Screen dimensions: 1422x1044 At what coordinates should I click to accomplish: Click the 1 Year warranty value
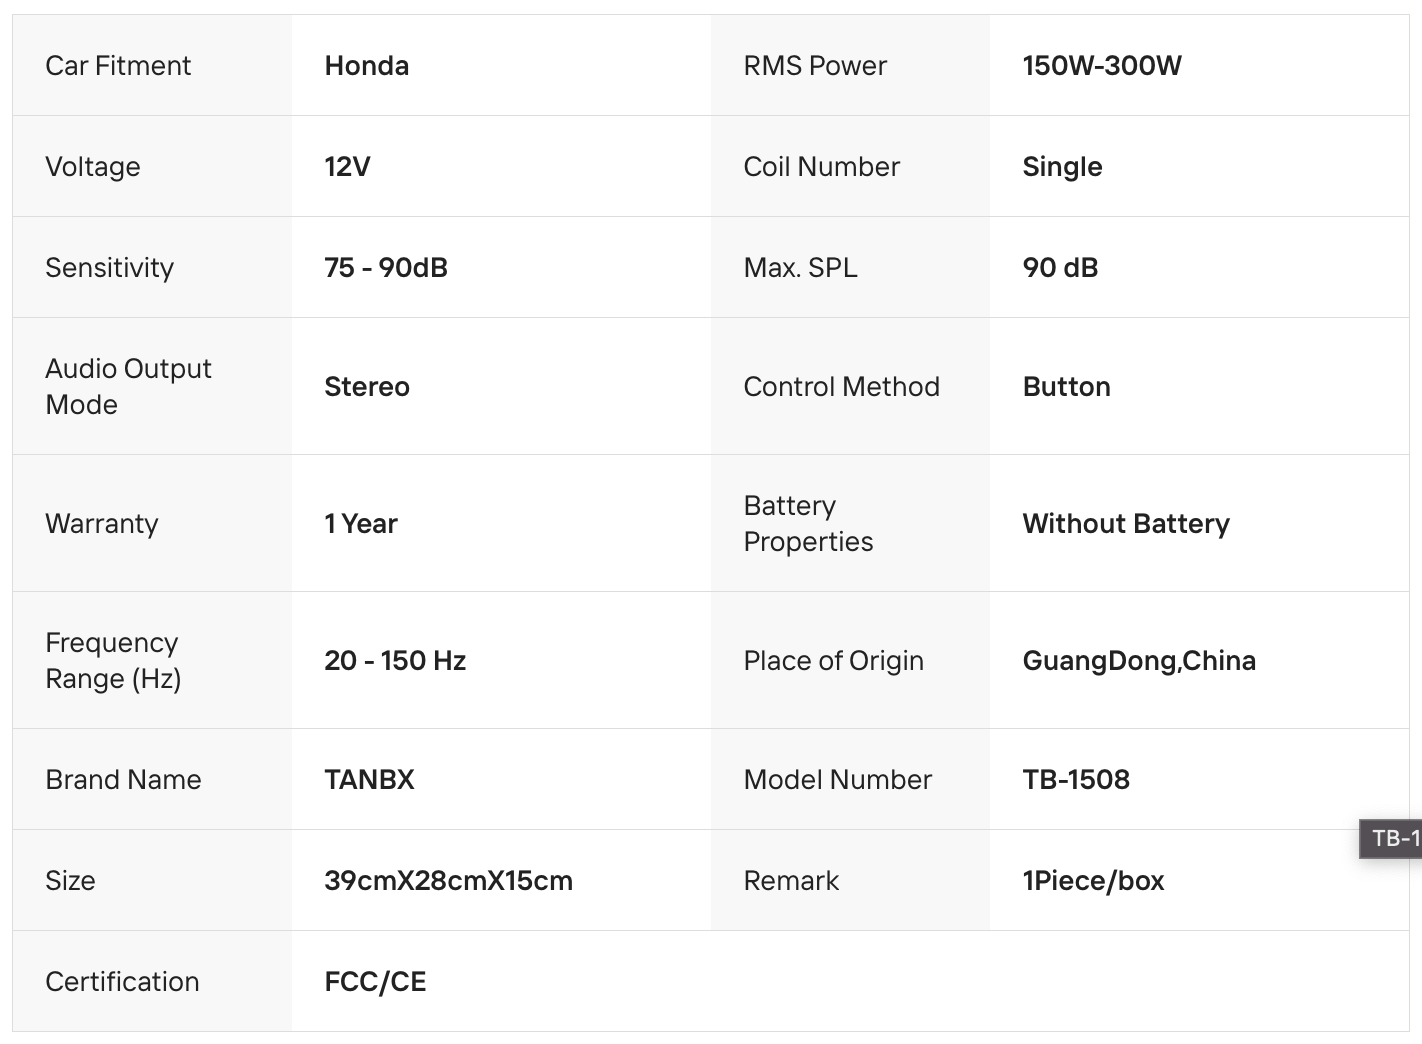[x=360, y=524]
